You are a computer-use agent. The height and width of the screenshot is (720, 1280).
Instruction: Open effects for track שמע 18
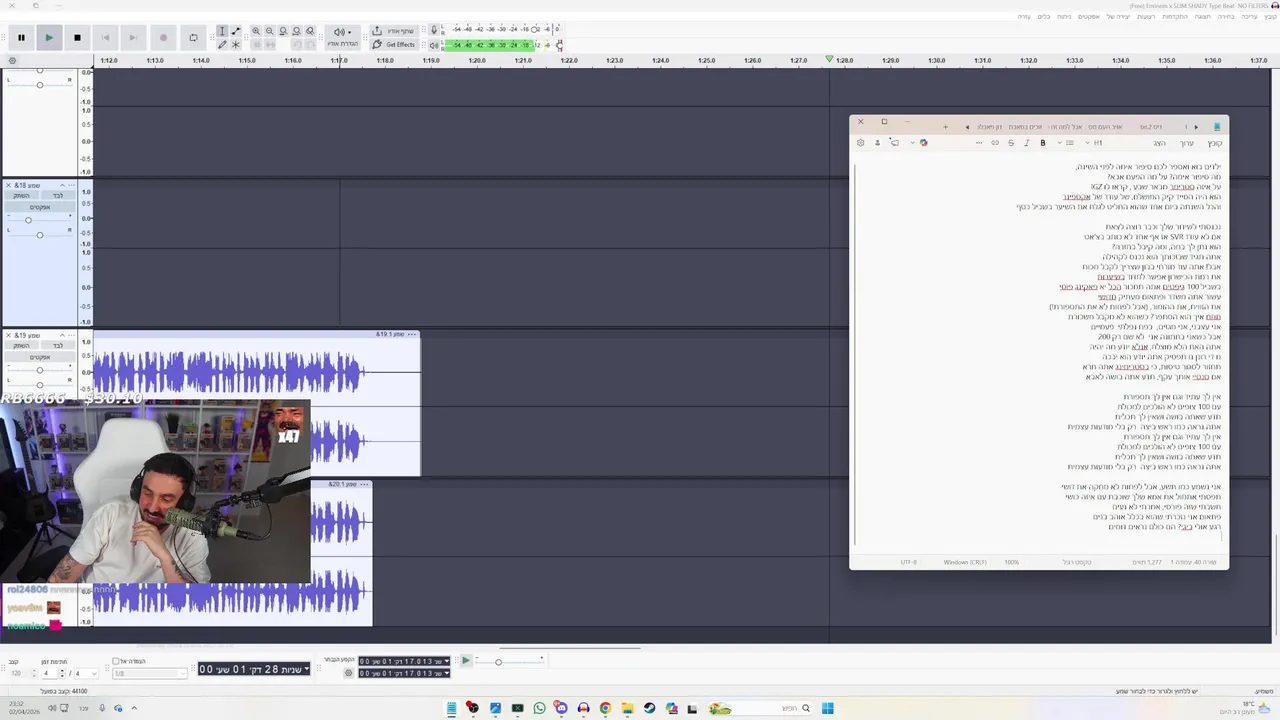(40, 207)
